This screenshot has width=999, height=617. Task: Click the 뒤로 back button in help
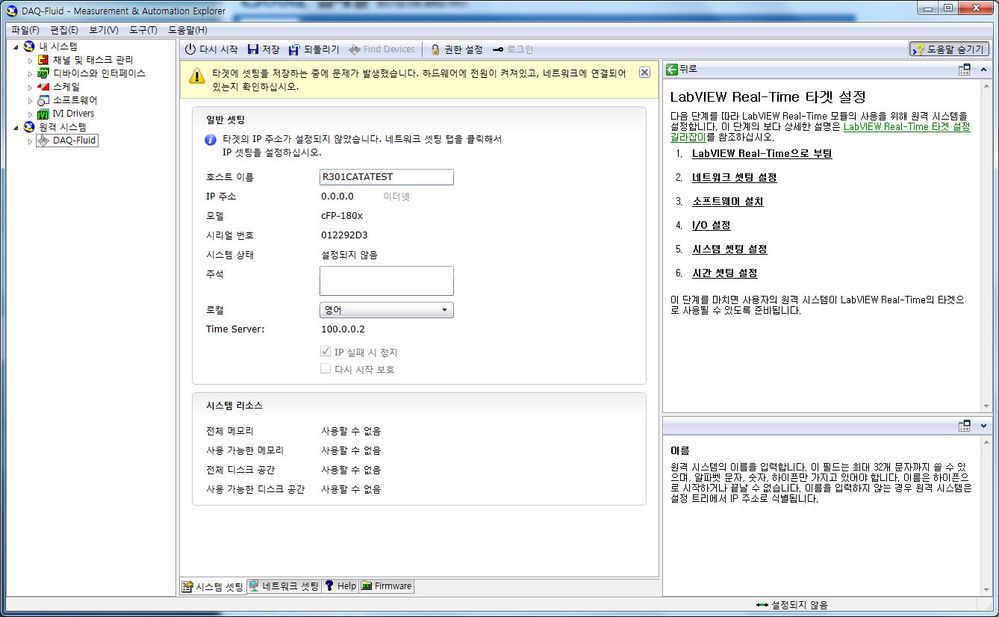pos(682,69)
